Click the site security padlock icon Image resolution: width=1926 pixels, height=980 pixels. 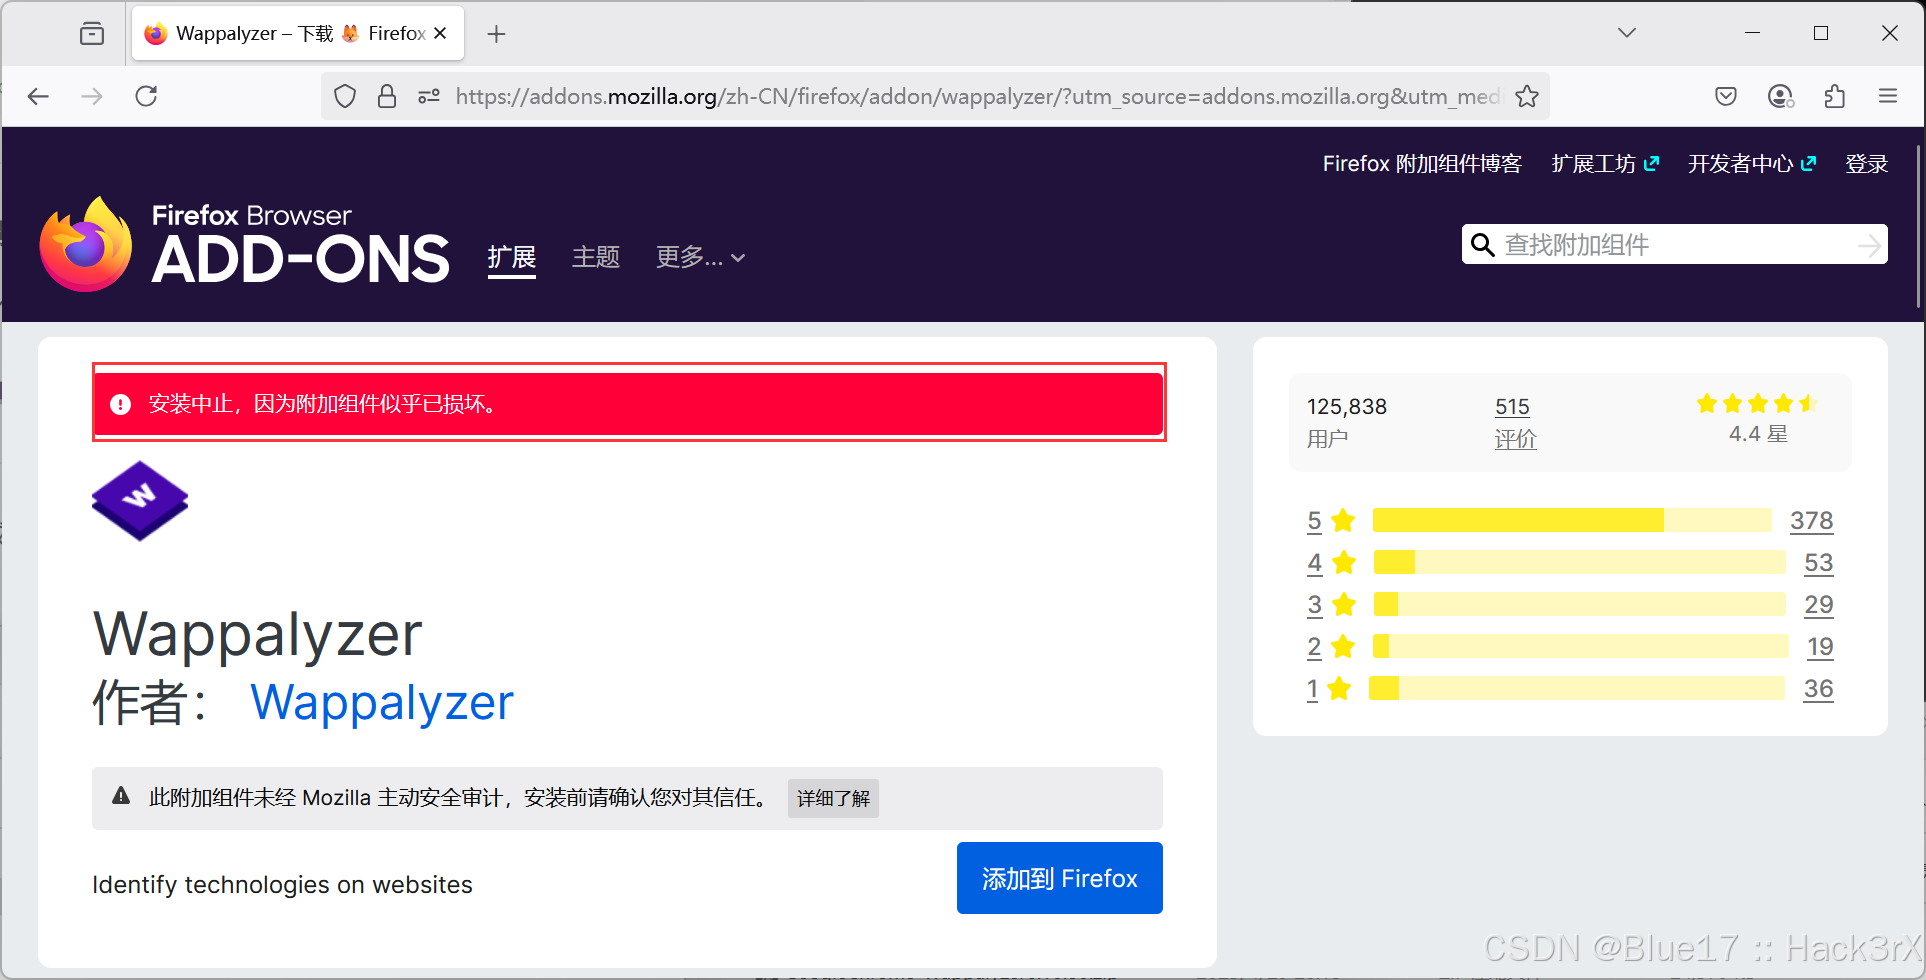(x=387, y=96)
